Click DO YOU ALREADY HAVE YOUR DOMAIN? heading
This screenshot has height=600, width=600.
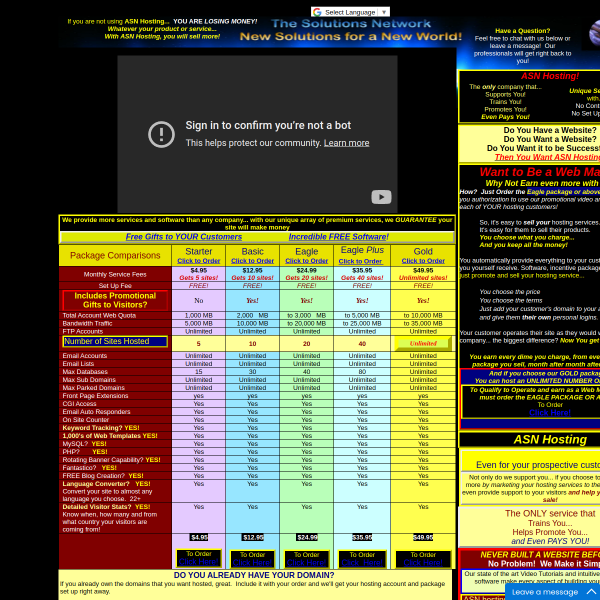click(254, 575)
